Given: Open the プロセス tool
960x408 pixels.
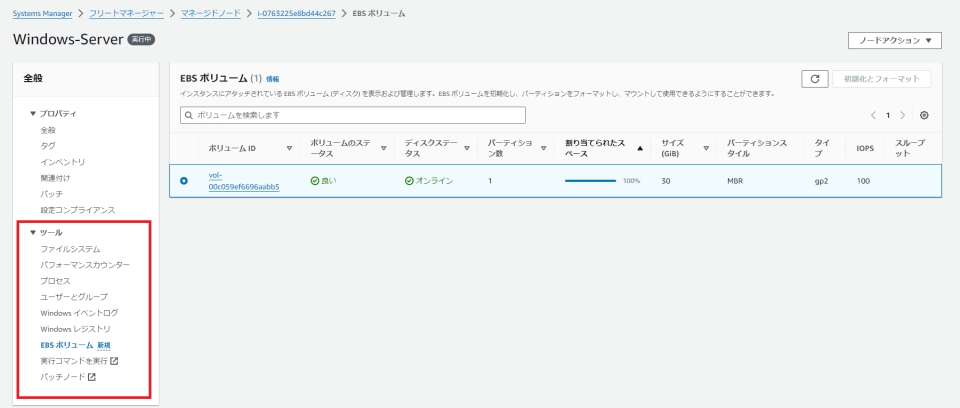Looking at the screenshot, I should pos(55,281).
